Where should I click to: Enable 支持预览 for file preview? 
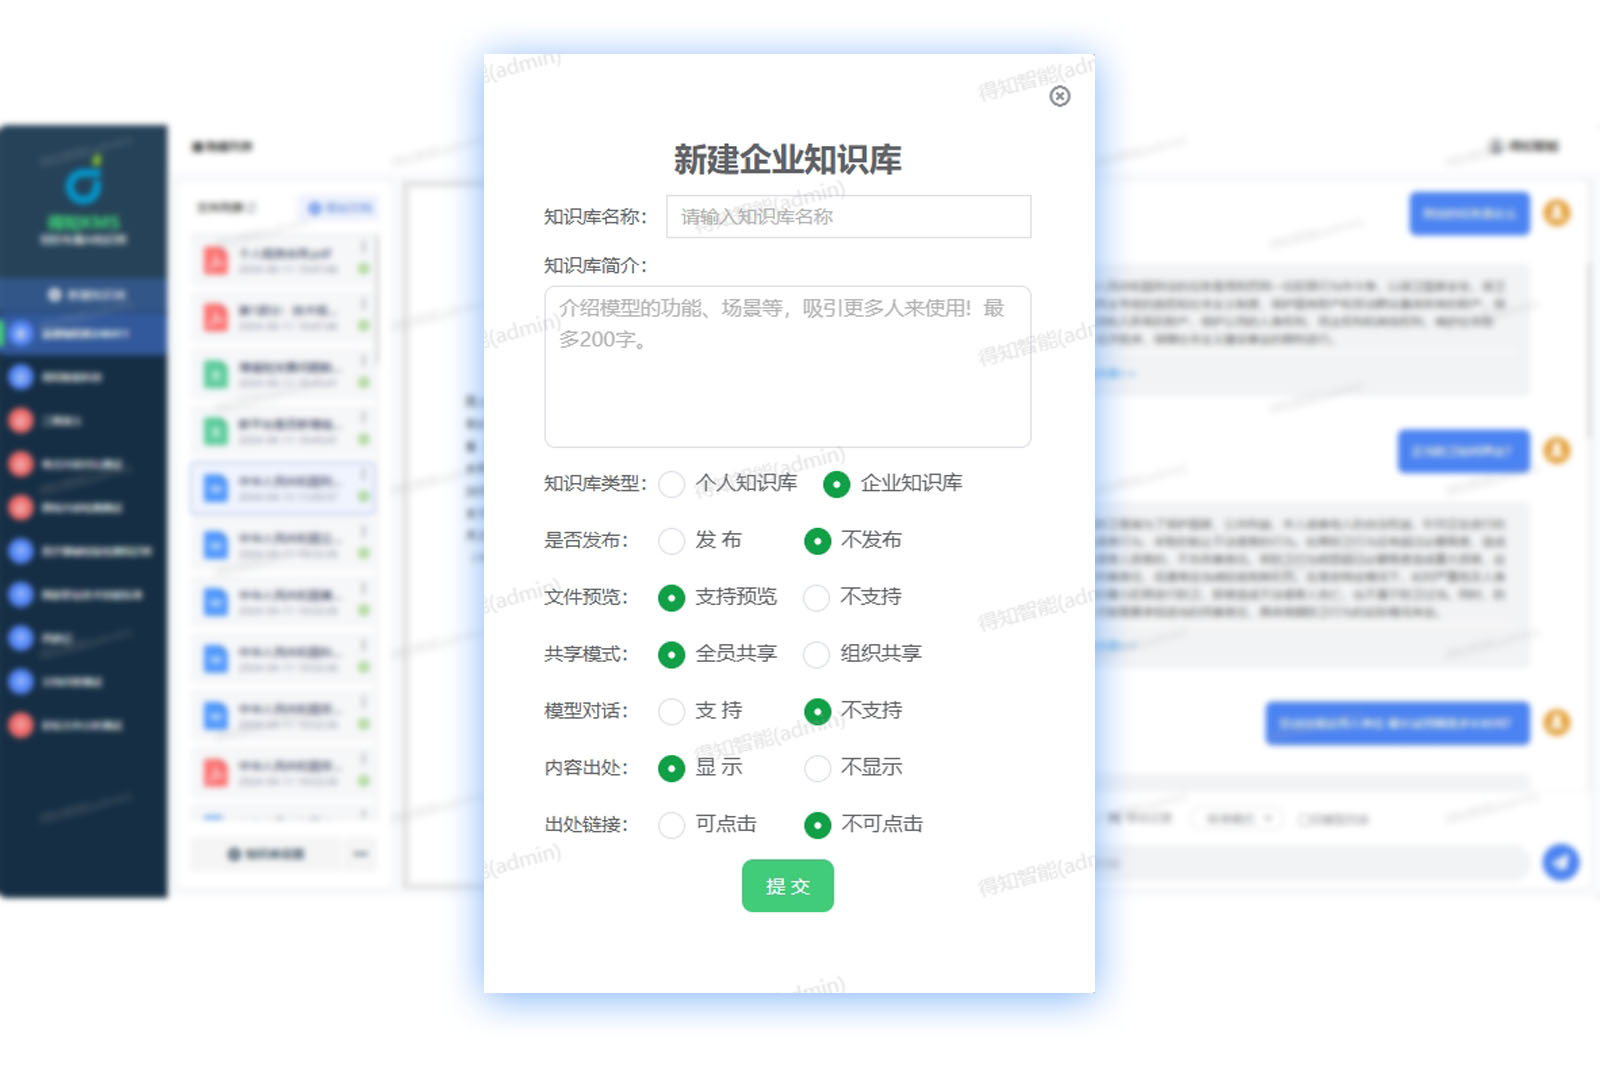point(672,598)
